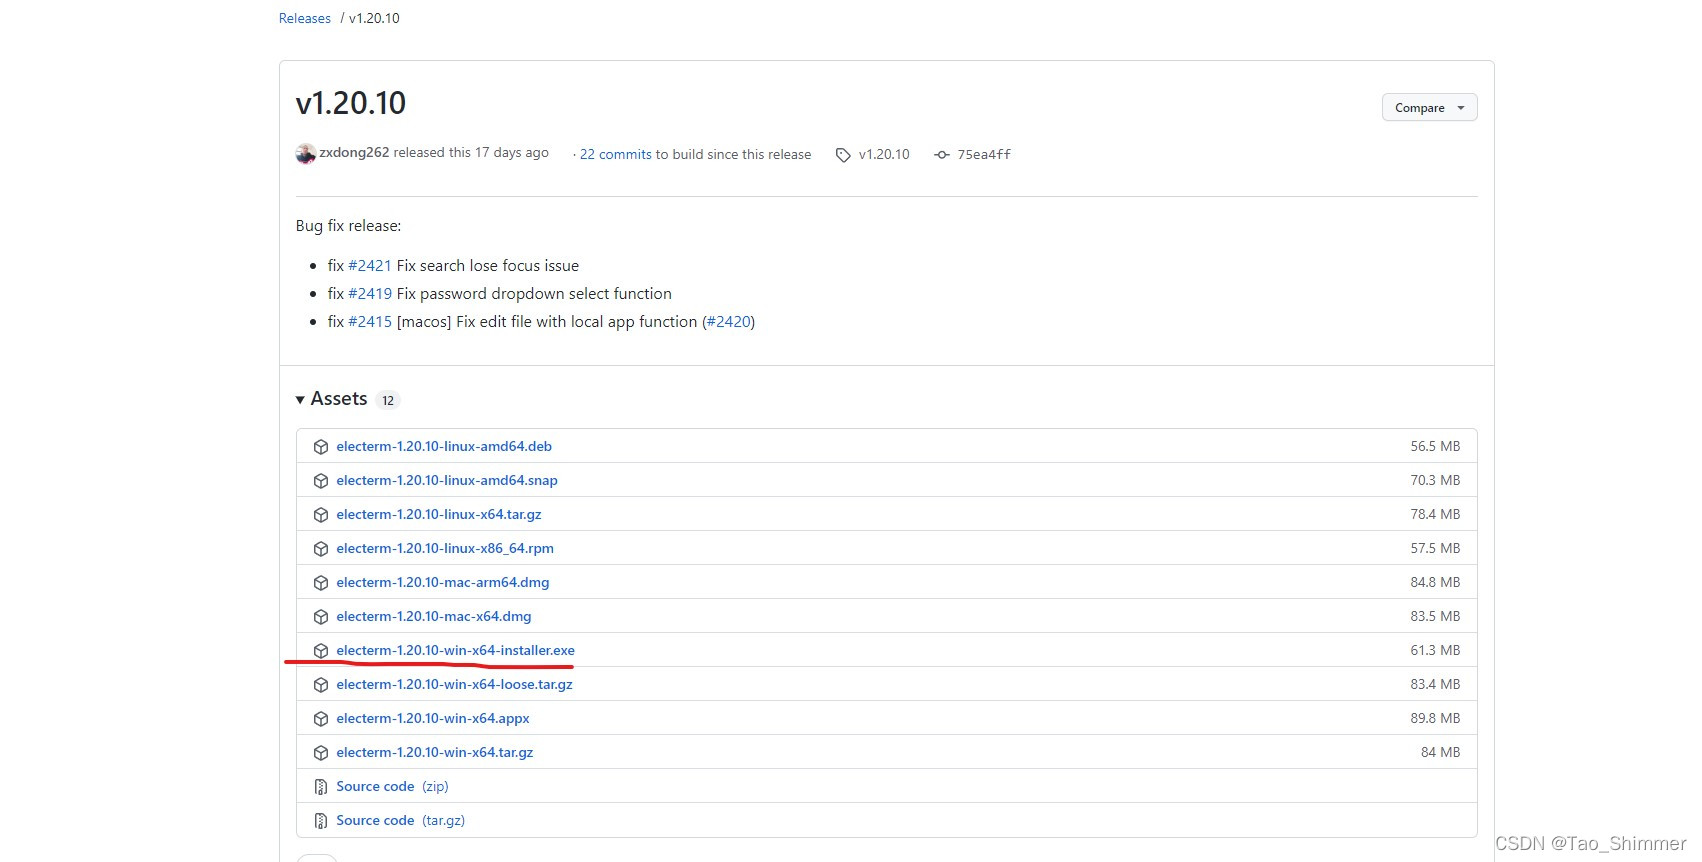This screenshot has width=1702, height=862.
Task: Download electerm-1.20.10-win-x64-loose.tar.gz
Action: click(455, 684)
